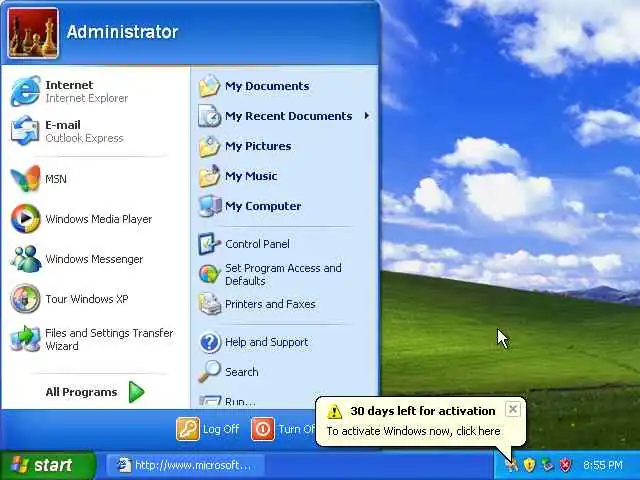Select Control Panel text label
The width and height of the screenshot is (640, 480).
pos(257,244)
